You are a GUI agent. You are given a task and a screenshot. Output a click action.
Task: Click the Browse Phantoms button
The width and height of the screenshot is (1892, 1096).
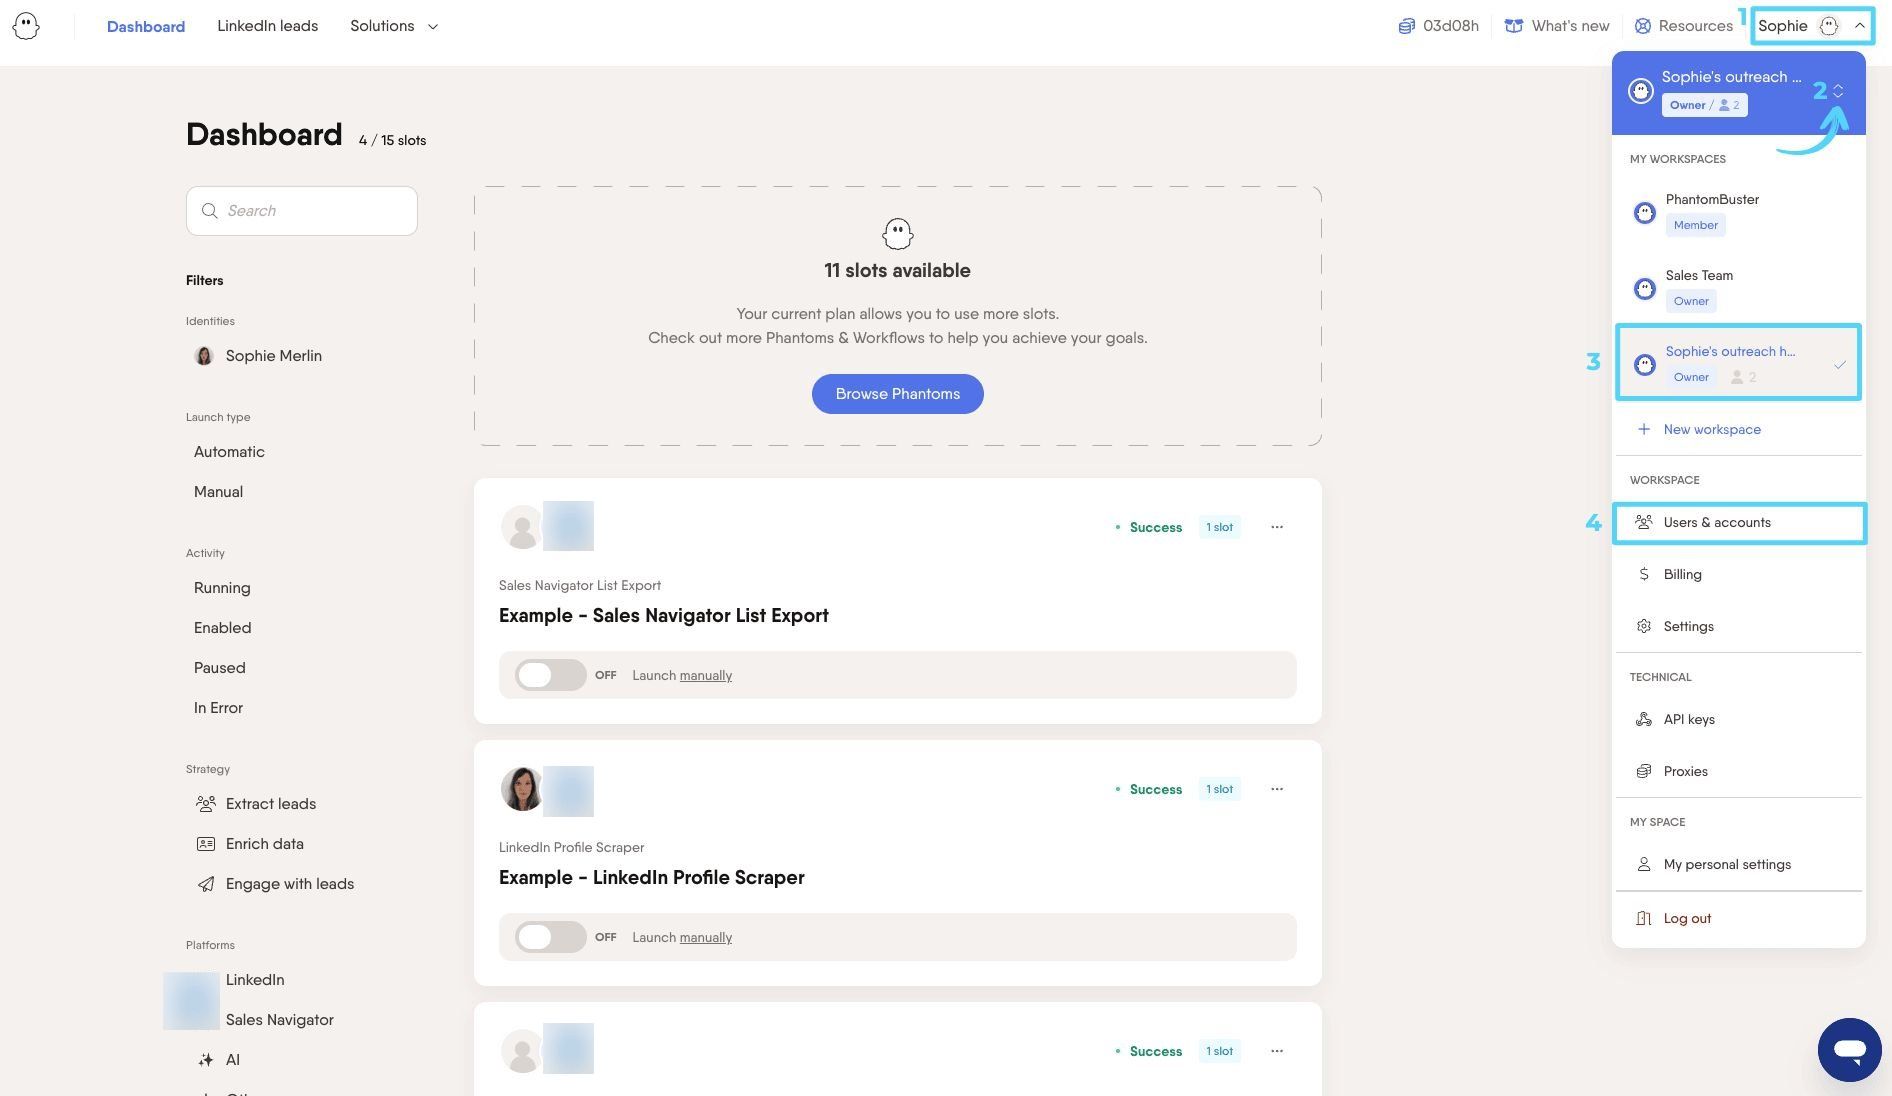click(897, 394)
